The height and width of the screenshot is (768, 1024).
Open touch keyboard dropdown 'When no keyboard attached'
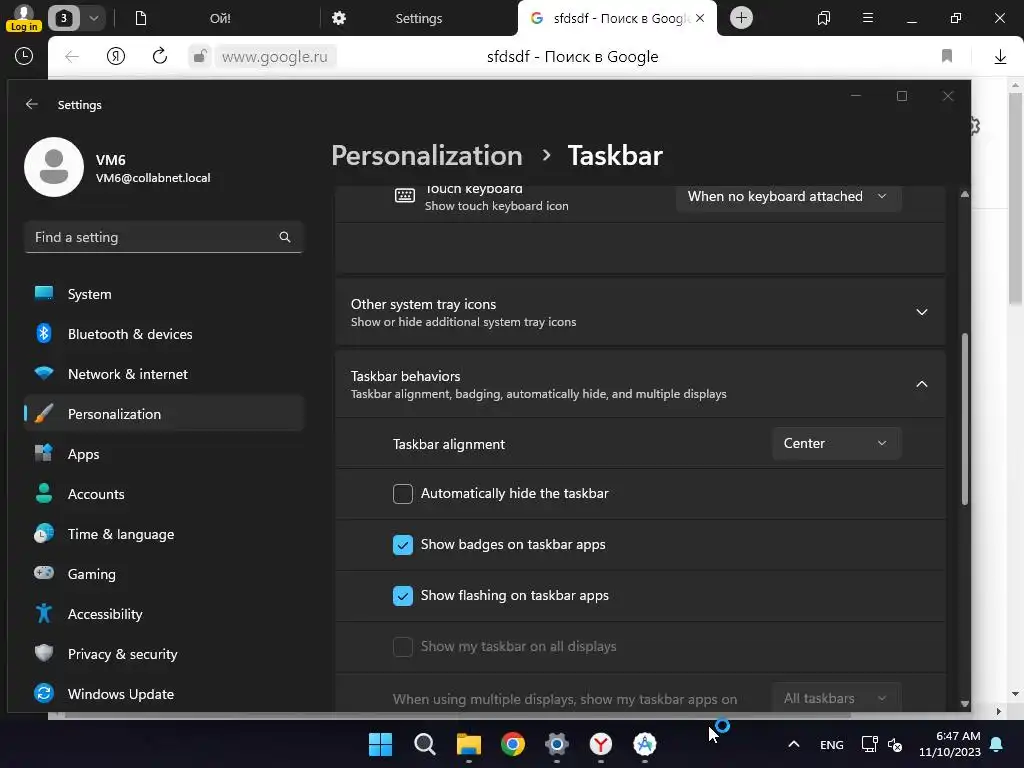(788, 197)
